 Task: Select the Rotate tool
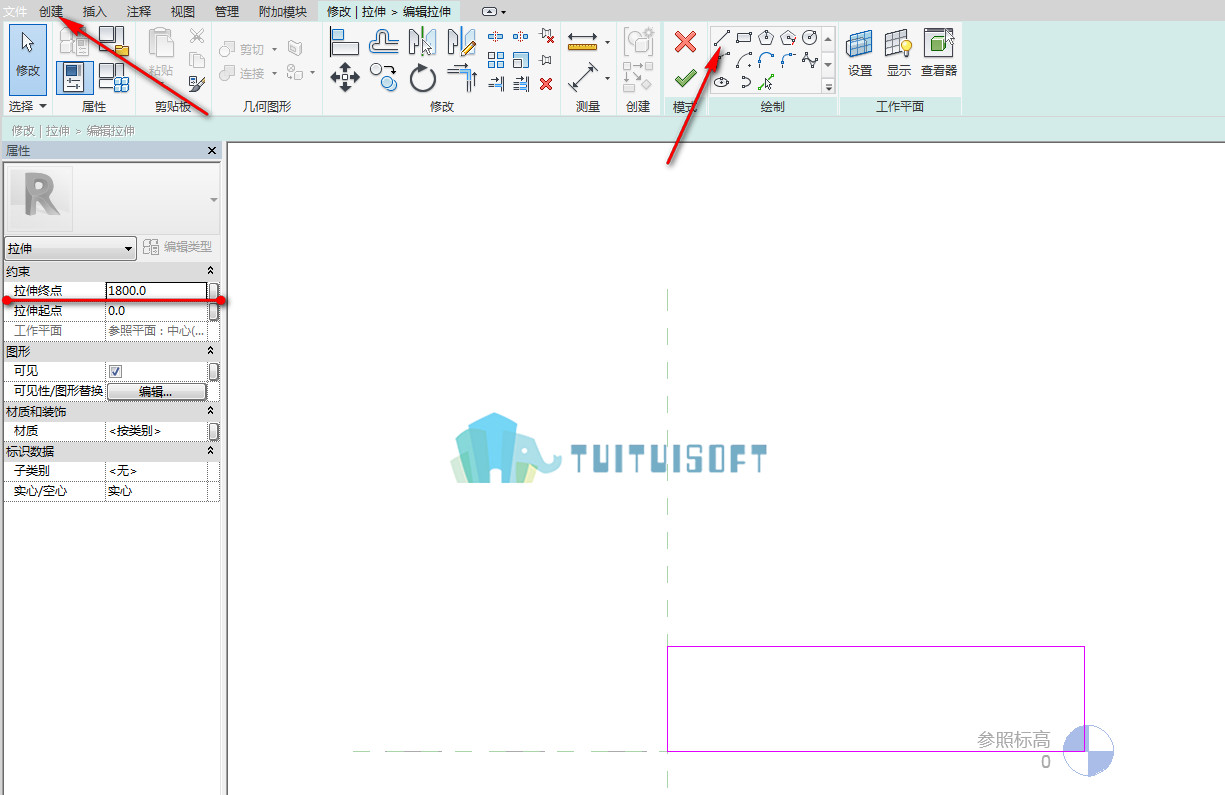click(423, 77)
